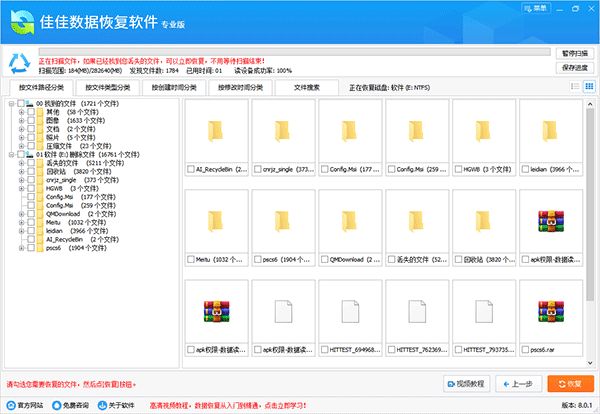Switch to 按文件类型分类 tab
The height and width of the screenshot is (414, 600).
pyautogui.click(x=108, y=88)
